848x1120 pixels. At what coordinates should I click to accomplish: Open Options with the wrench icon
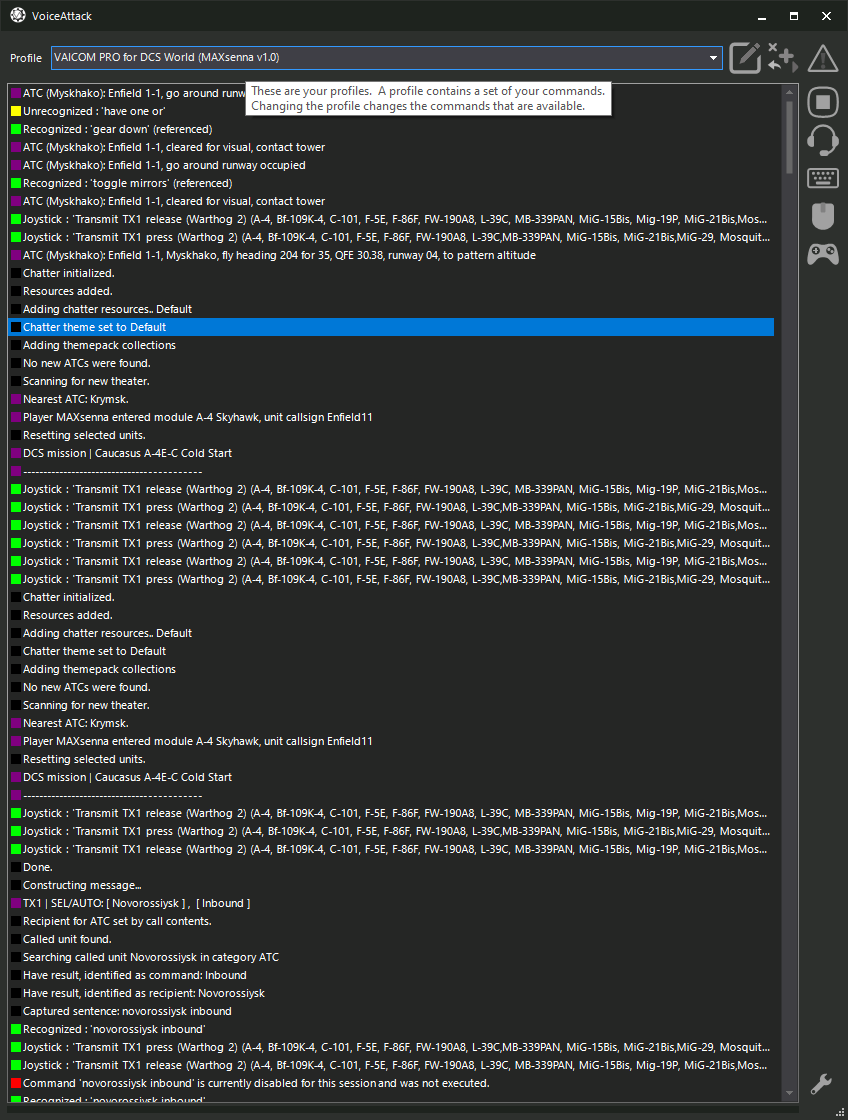pos(822,1084)
